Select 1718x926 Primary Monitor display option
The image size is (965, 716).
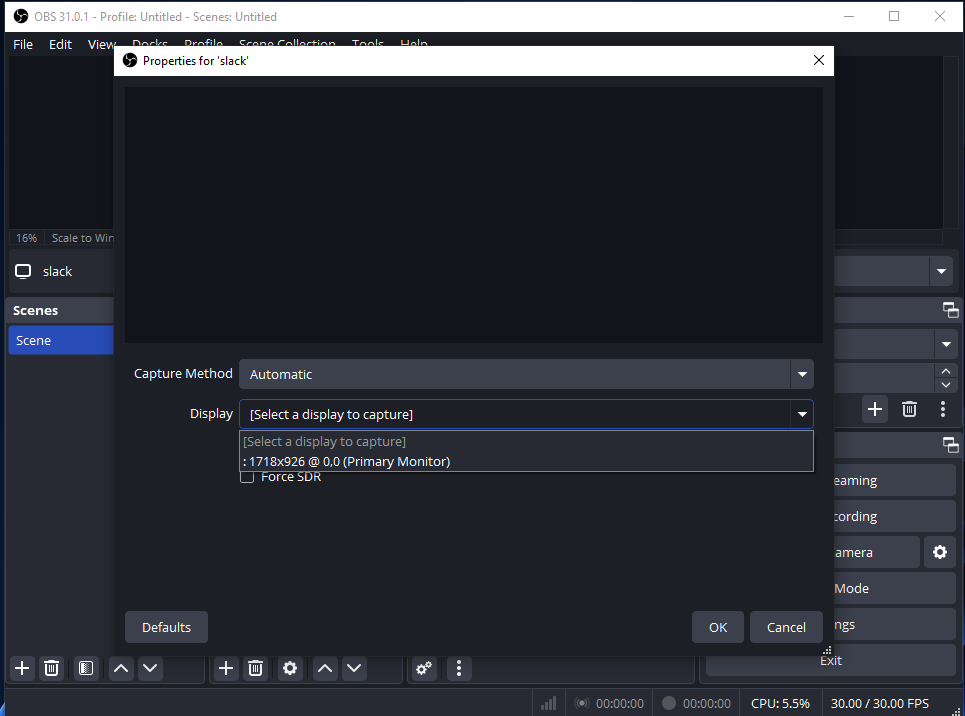click(526, 461)
